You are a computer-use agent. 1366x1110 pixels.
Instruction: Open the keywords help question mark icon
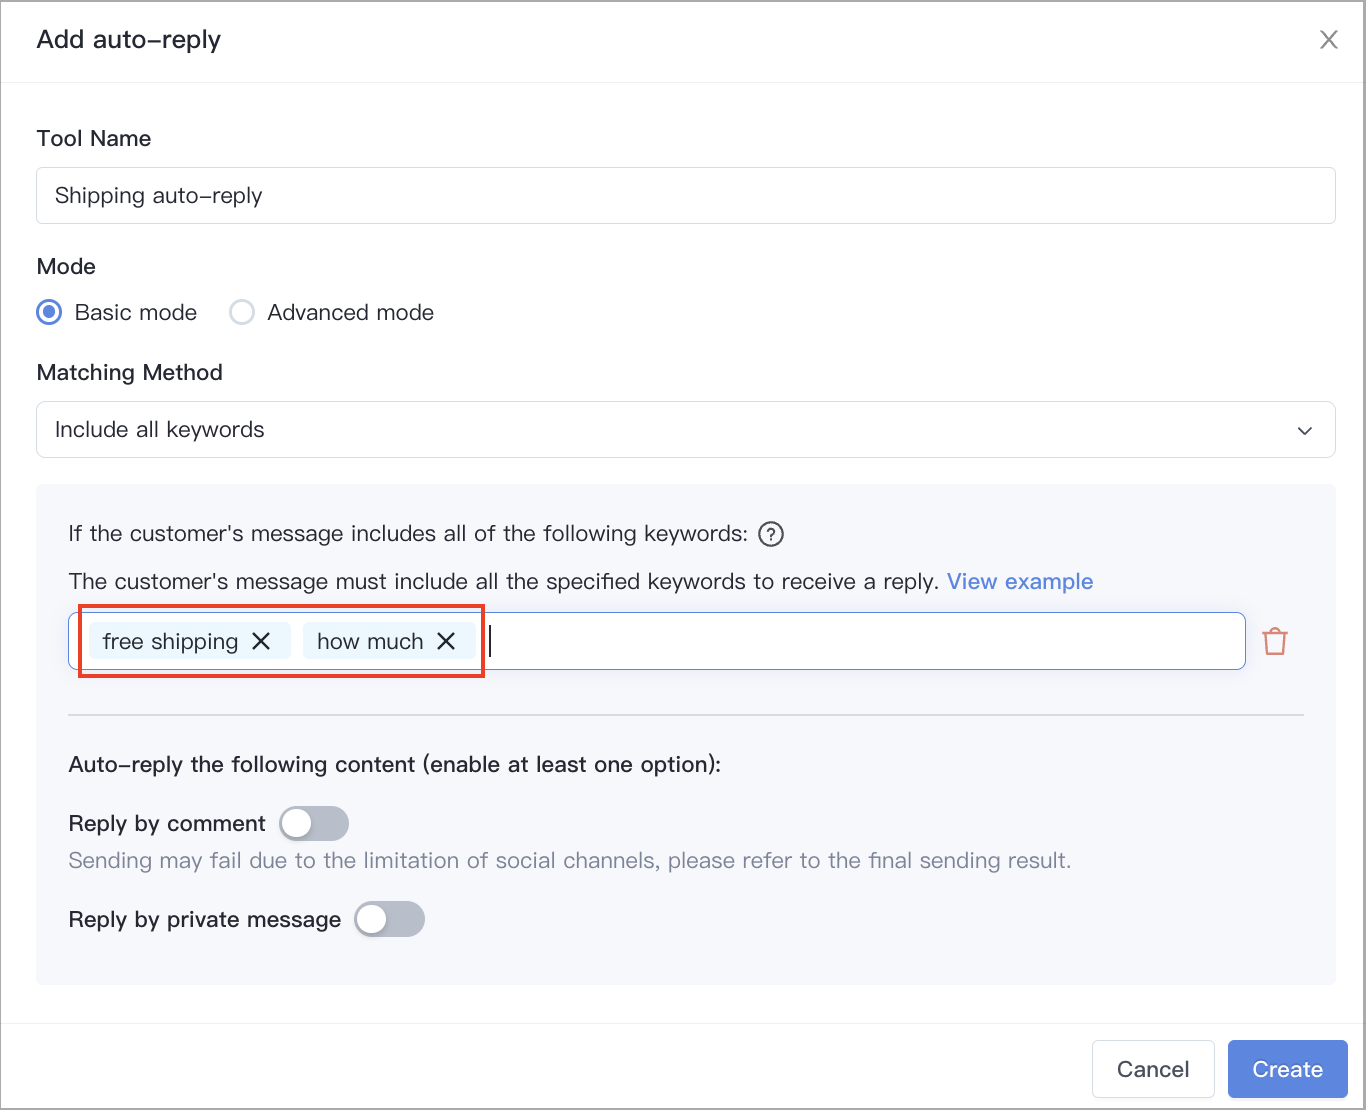[x=771, y=534]
